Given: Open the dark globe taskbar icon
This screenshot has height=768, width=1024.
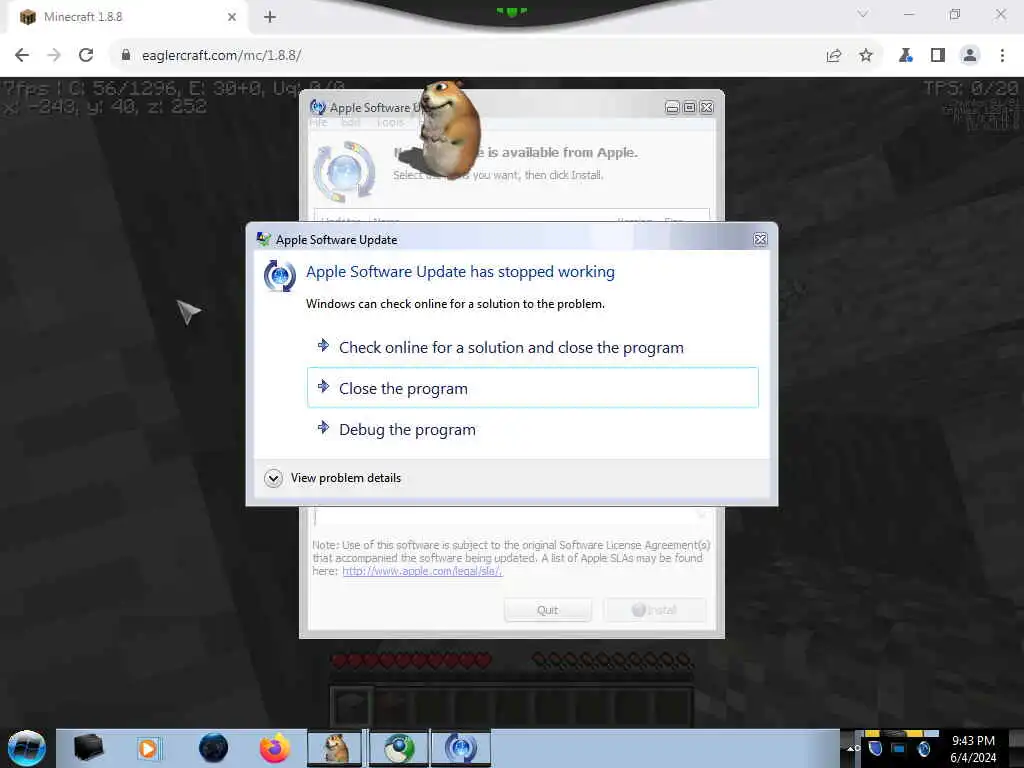Looking at the screenshot, I should [x=214, y=748].
